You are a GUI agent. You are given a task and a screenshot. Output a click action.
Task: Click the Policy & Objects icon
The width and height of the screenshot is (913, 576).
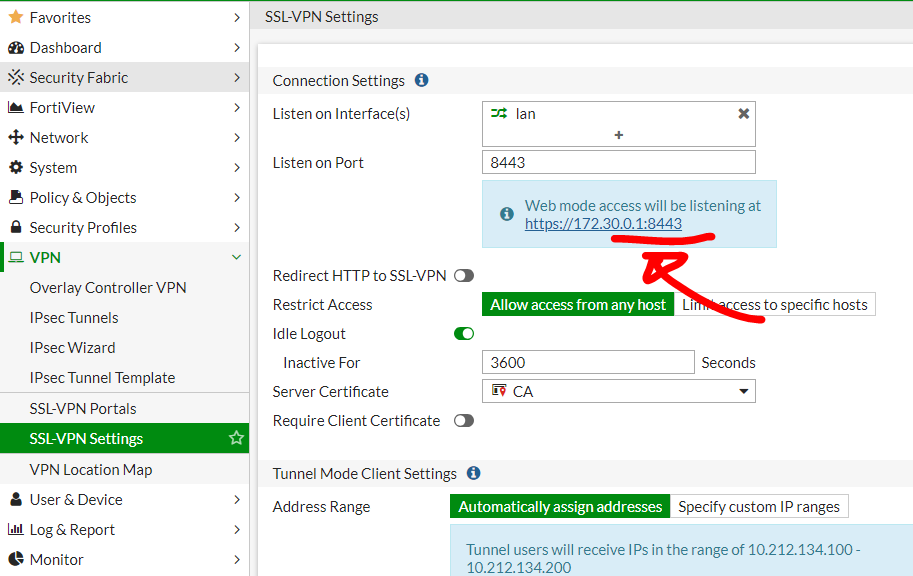click(x=16, y=197)
